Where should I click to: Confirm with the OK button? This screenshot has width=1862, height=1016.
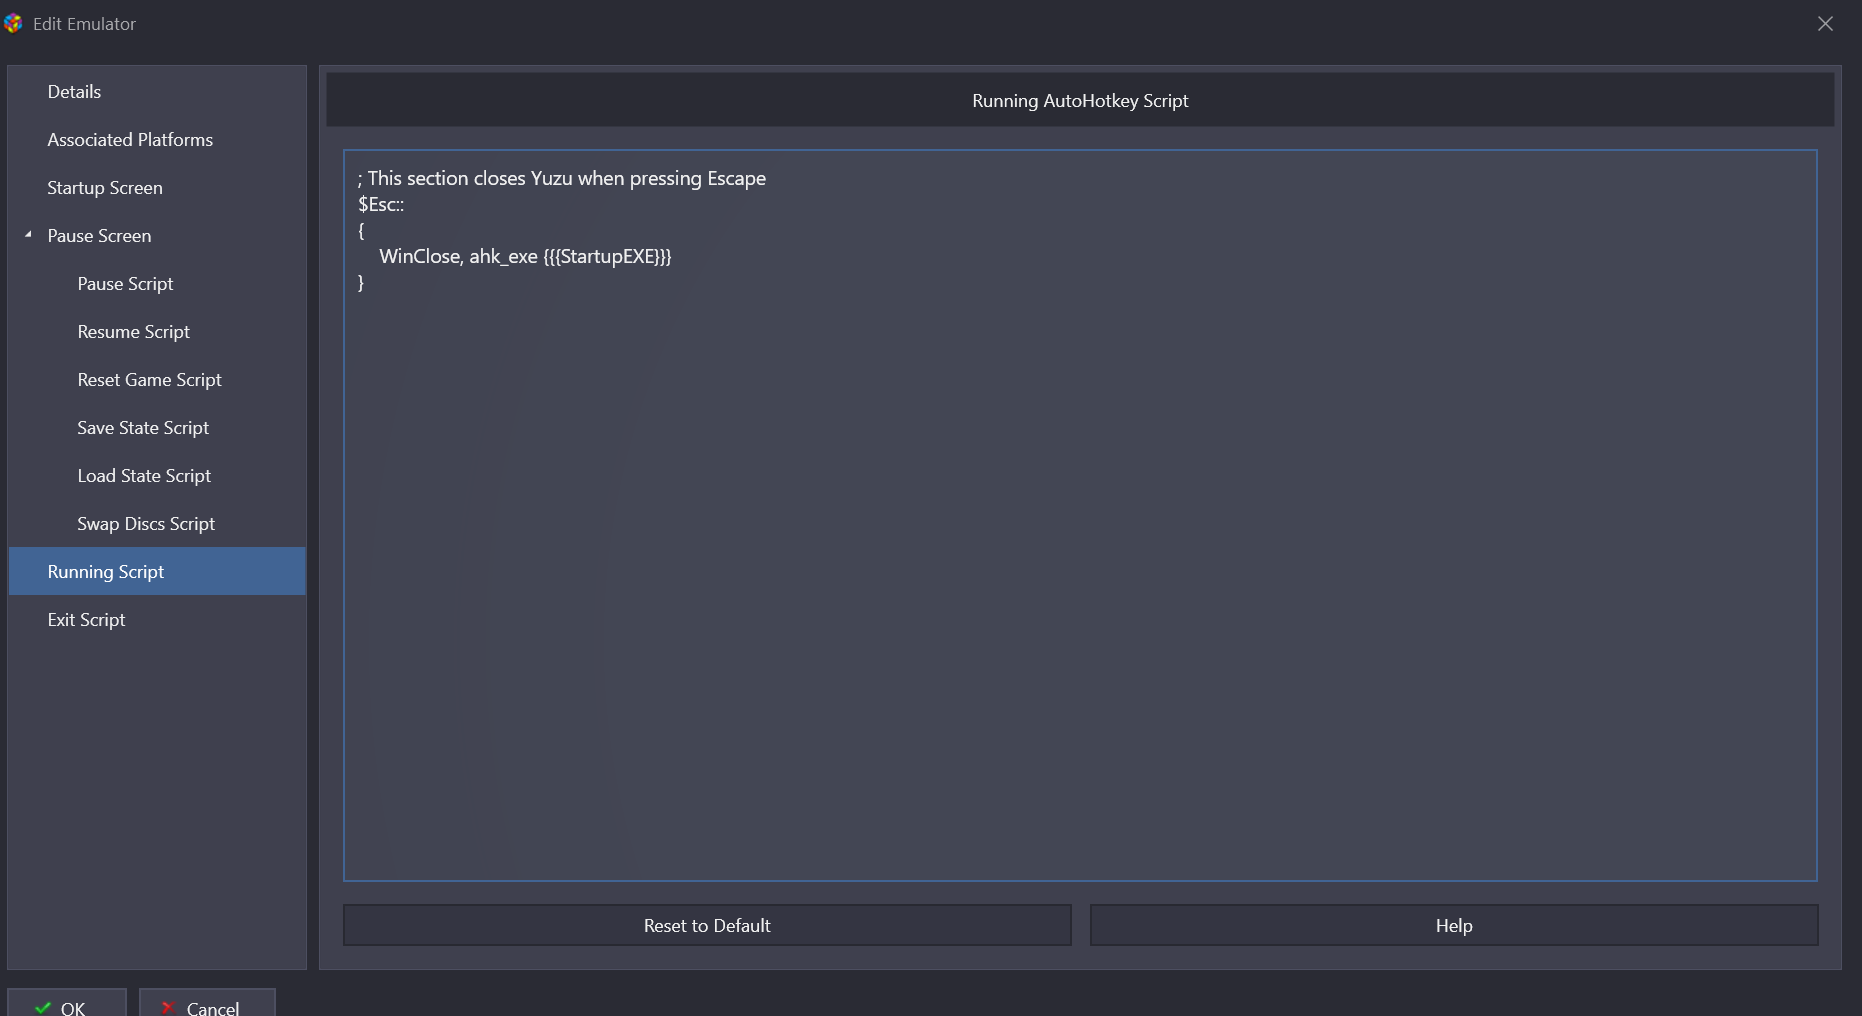coord(67,1004)
